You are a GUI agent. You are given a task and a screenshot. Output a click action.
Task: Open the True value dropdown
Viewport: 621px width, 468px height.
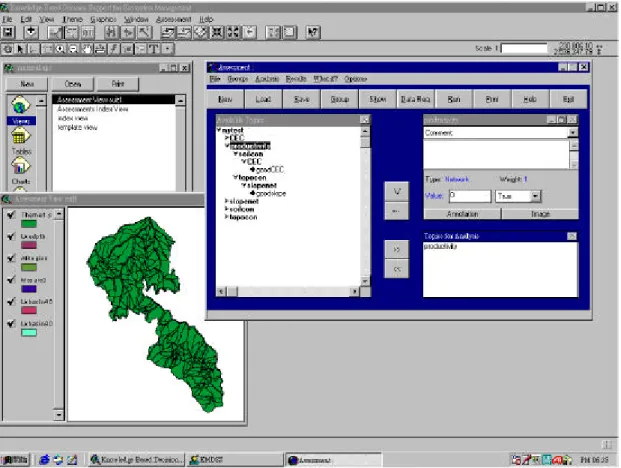[535, 196]
